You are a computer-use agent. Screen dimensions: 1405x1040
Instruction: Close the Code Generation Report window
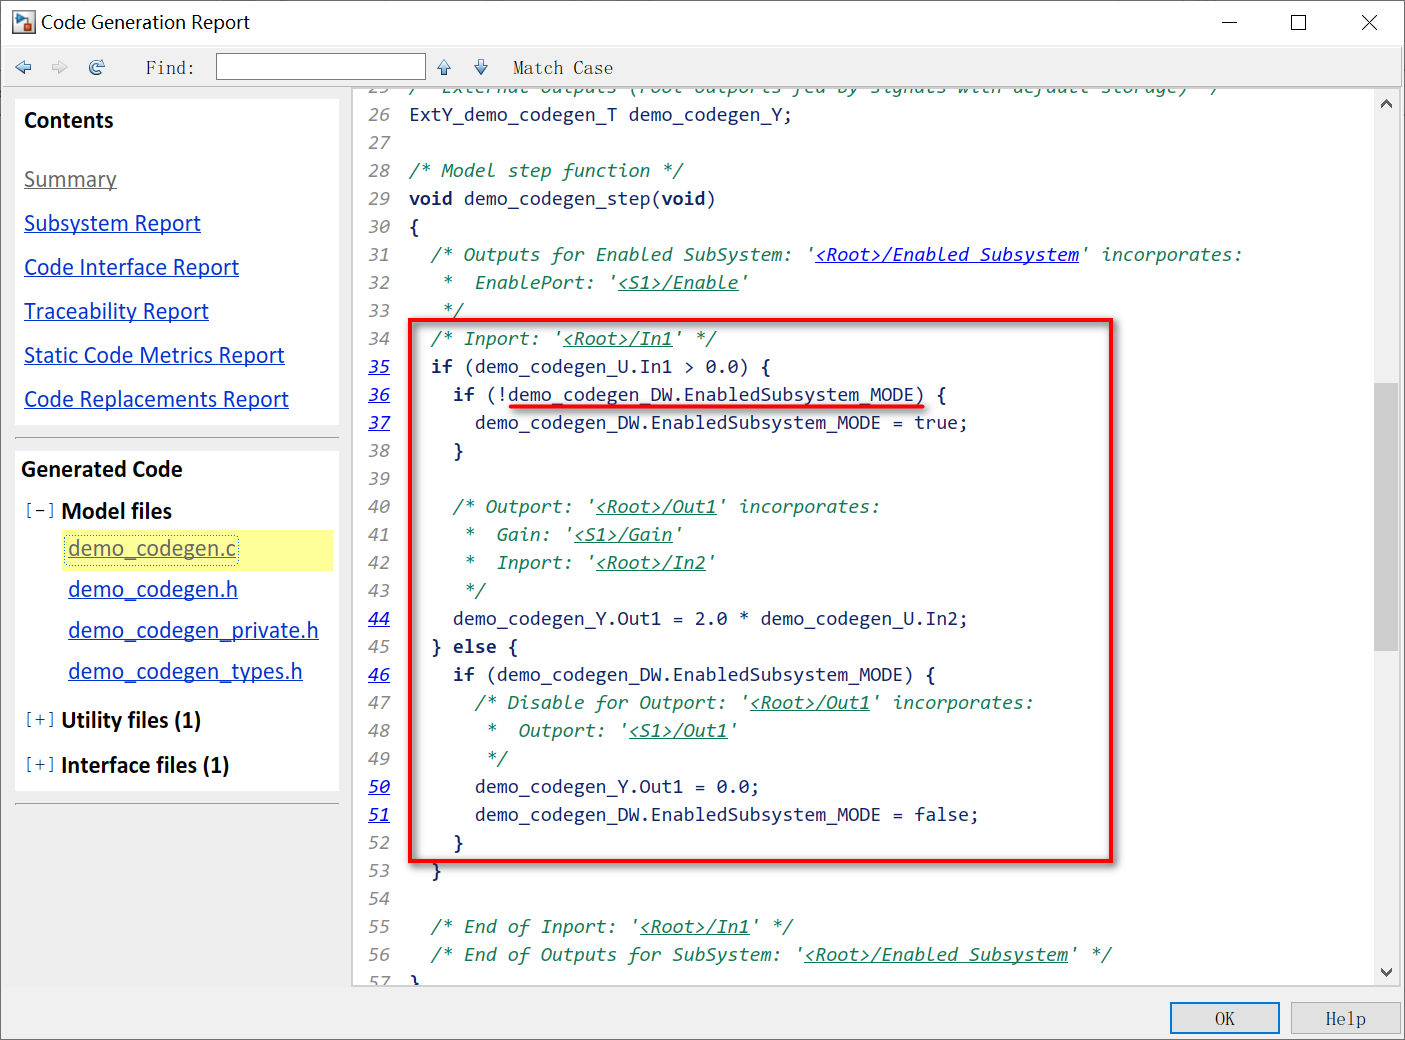pyautogui.click(x=1369, y=22)
